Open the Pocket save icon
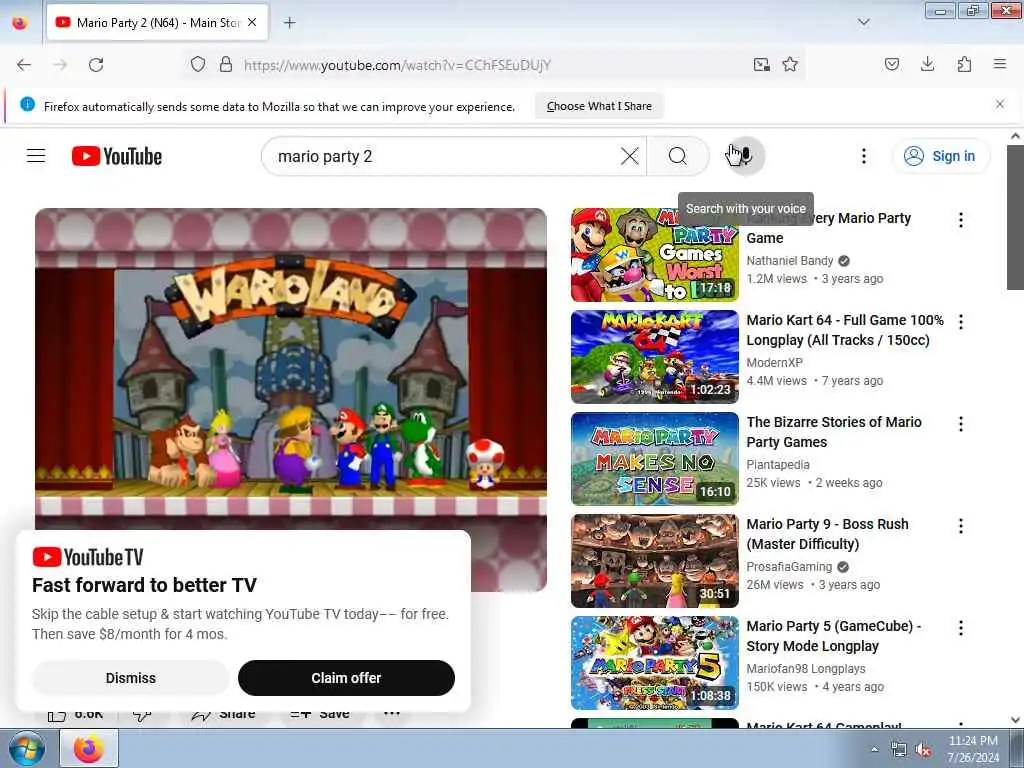This screenshot has width=1024, height=768. (892, 64)
